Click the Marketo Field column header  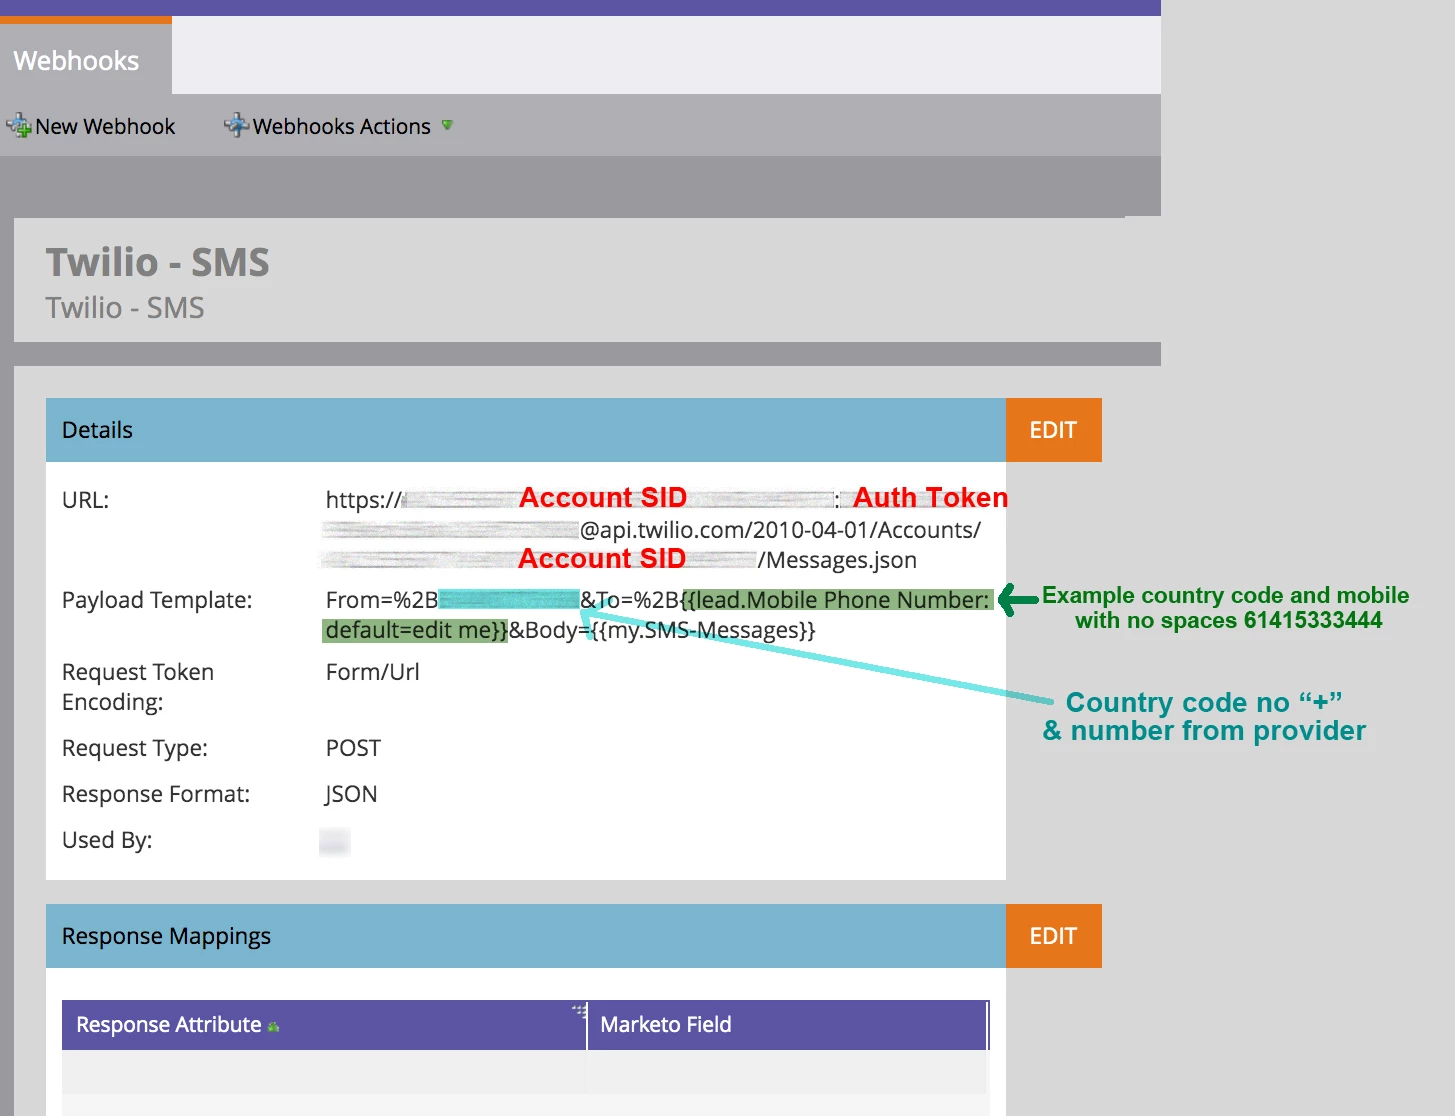788,1025
